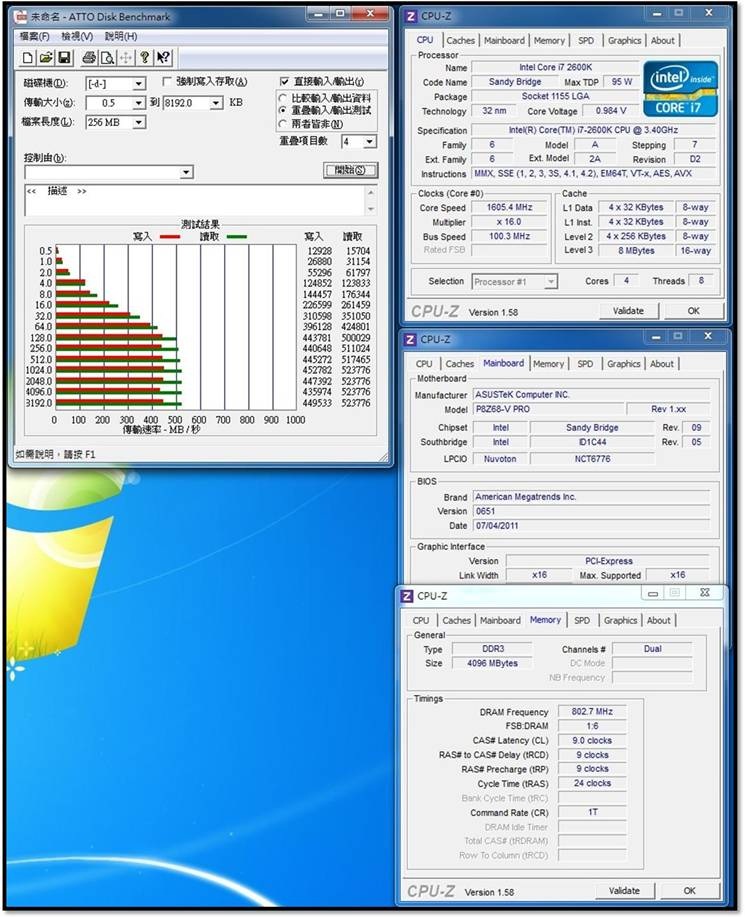Toggle the 強制寫入存取 checkbox
This screenshot has height=917, width=745.
(x=167, y=81)
